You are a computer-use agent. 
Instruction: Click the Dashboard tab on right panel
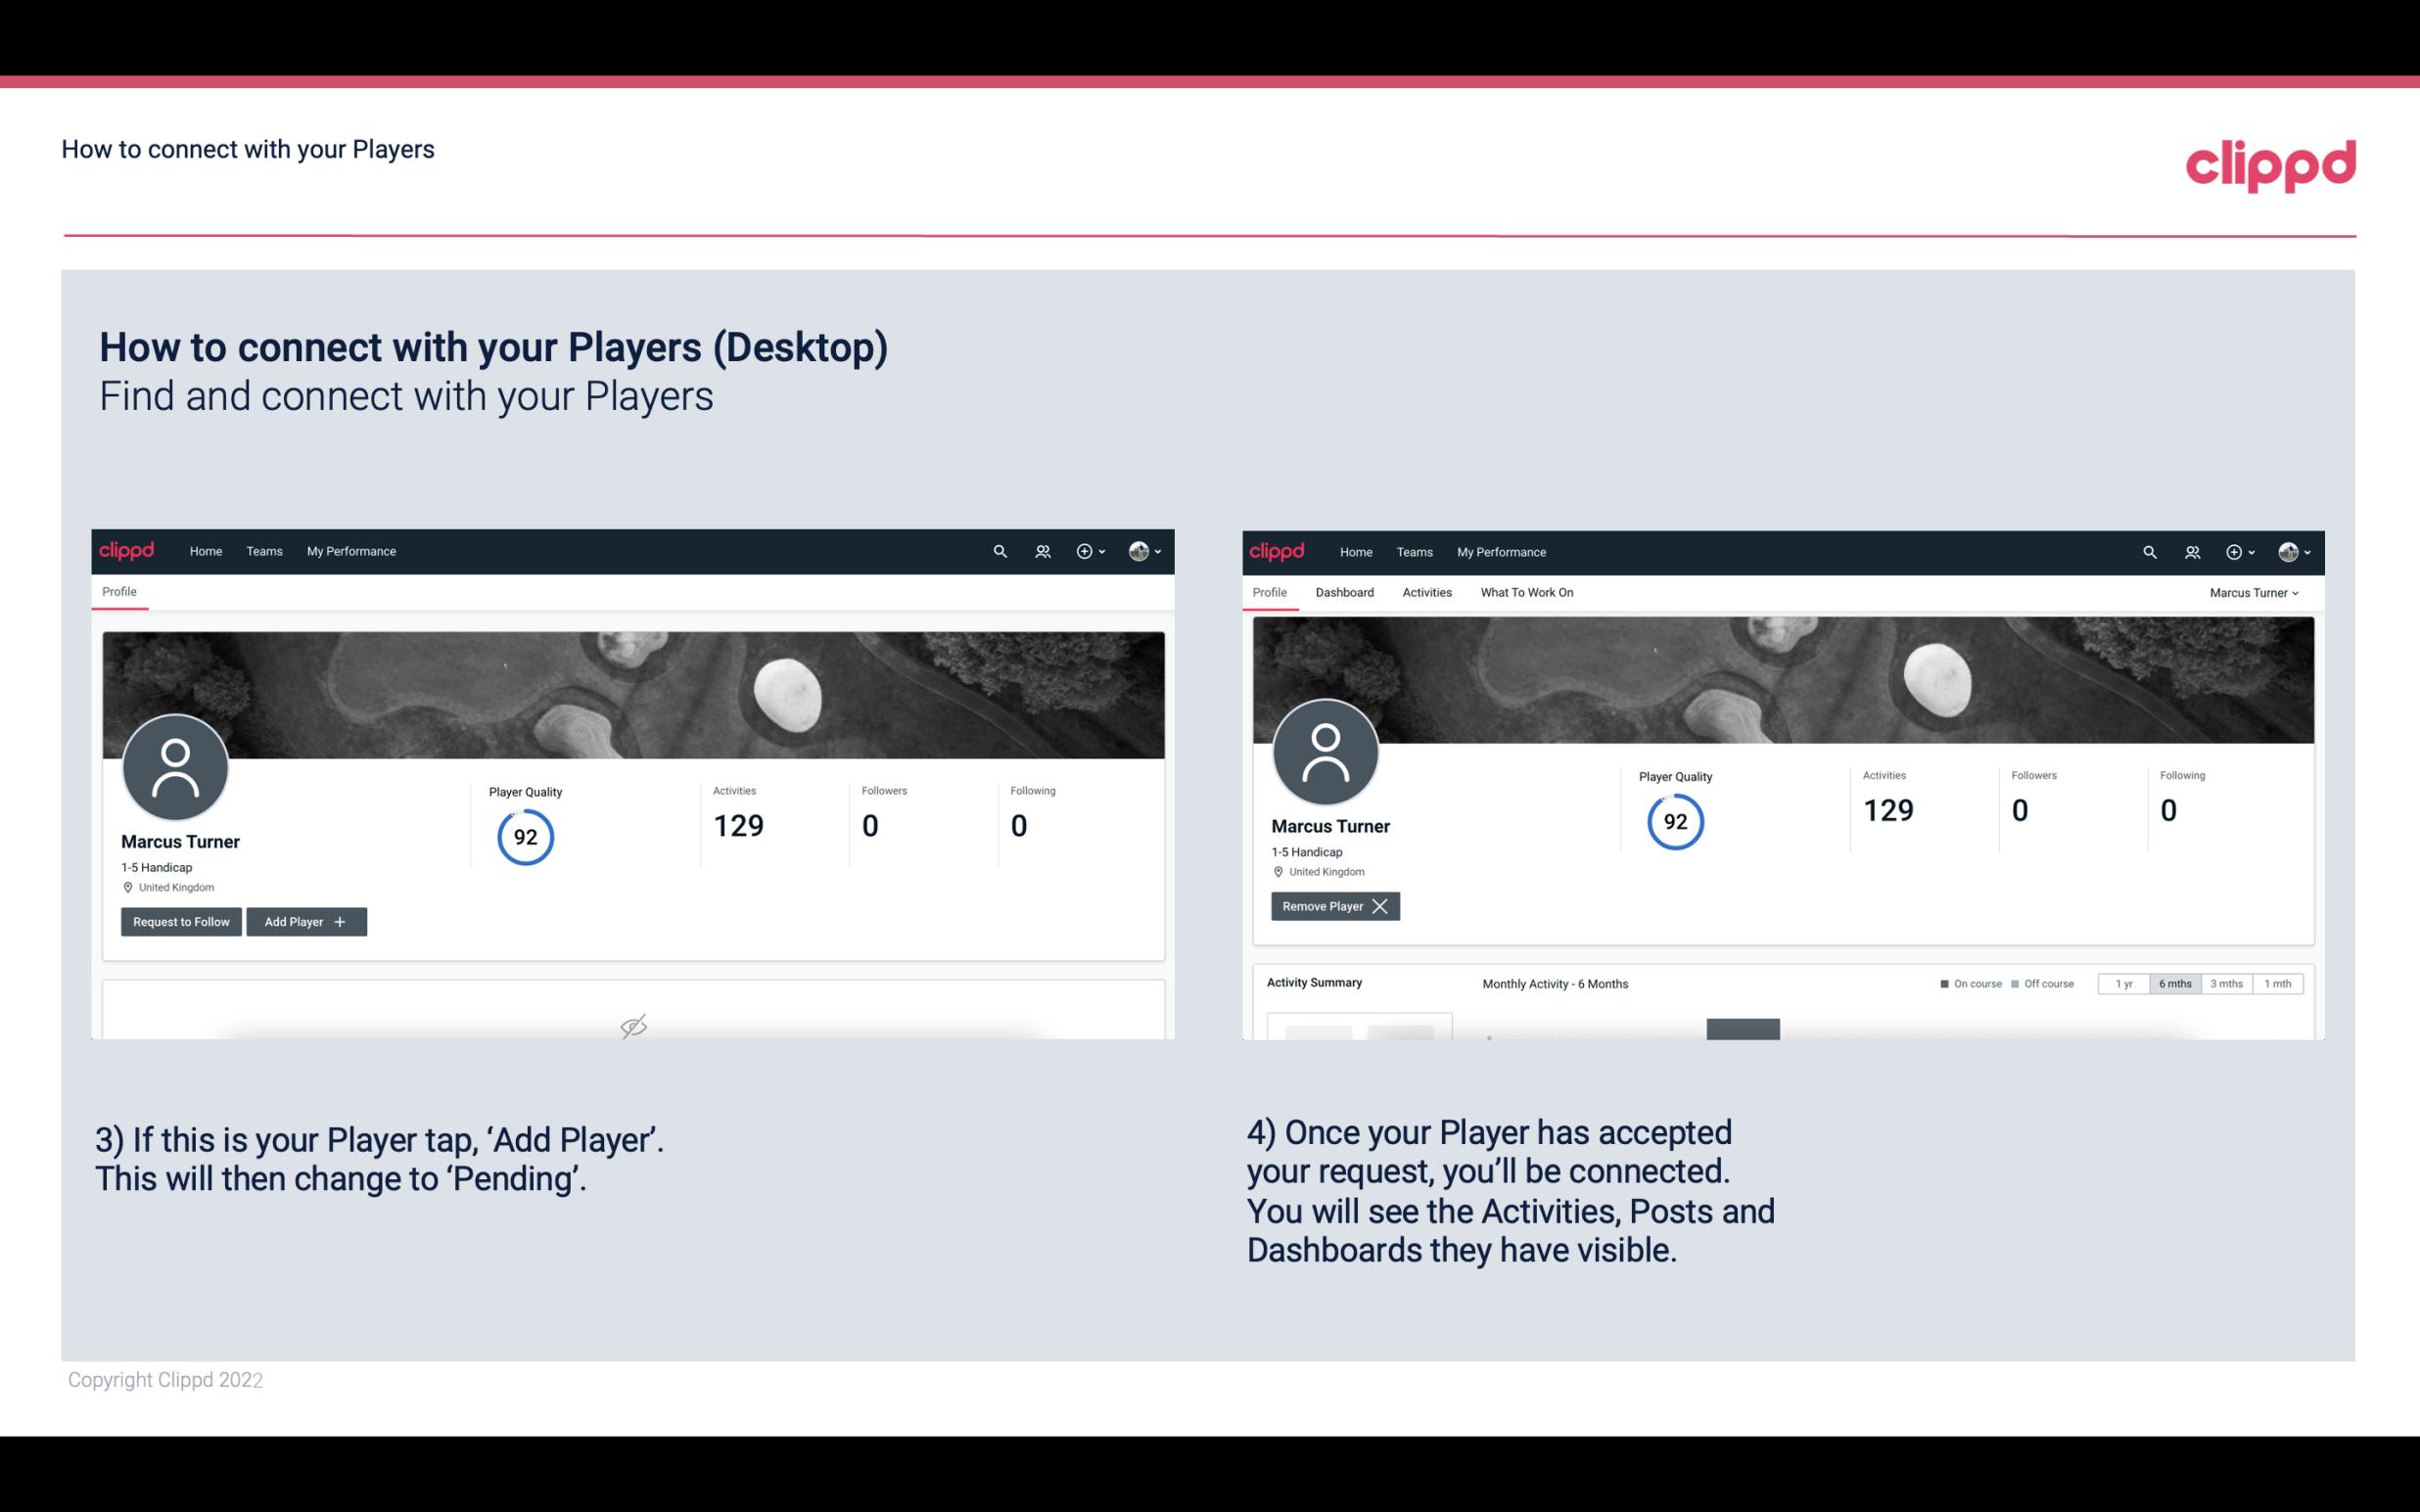(x=1345, y=592)
